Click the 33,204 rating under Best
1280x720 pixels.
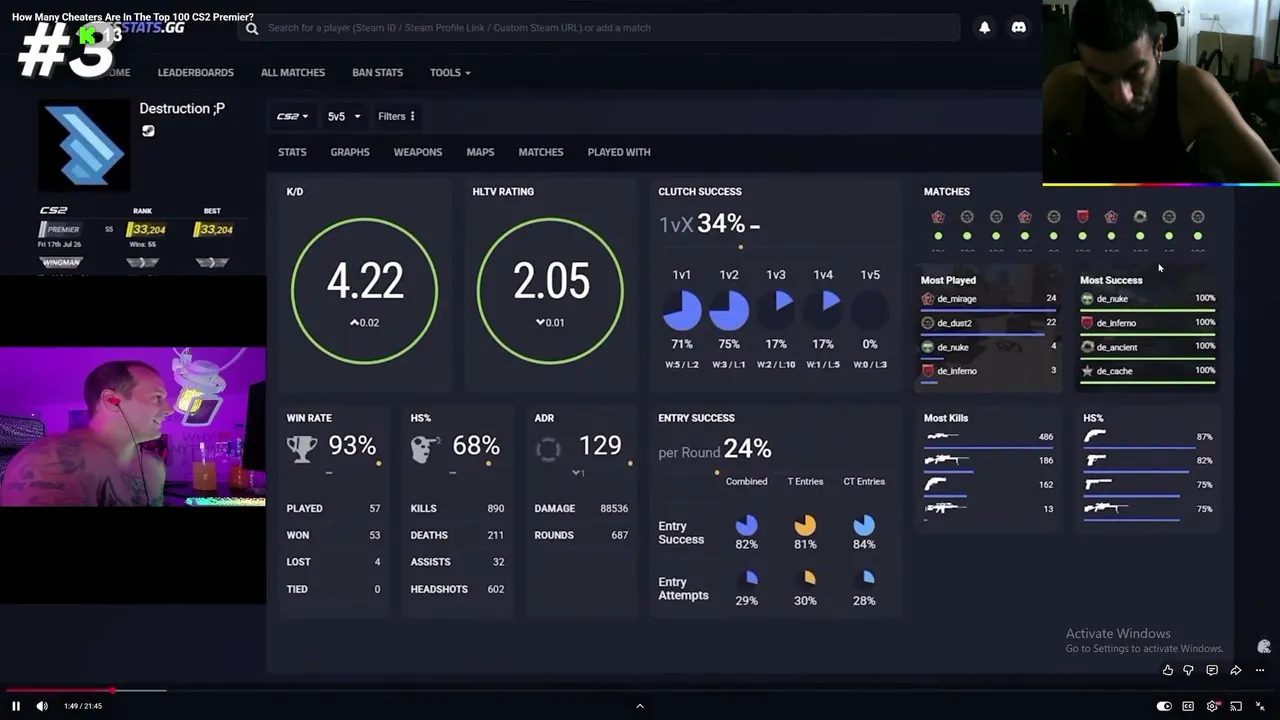coord(215,230)
